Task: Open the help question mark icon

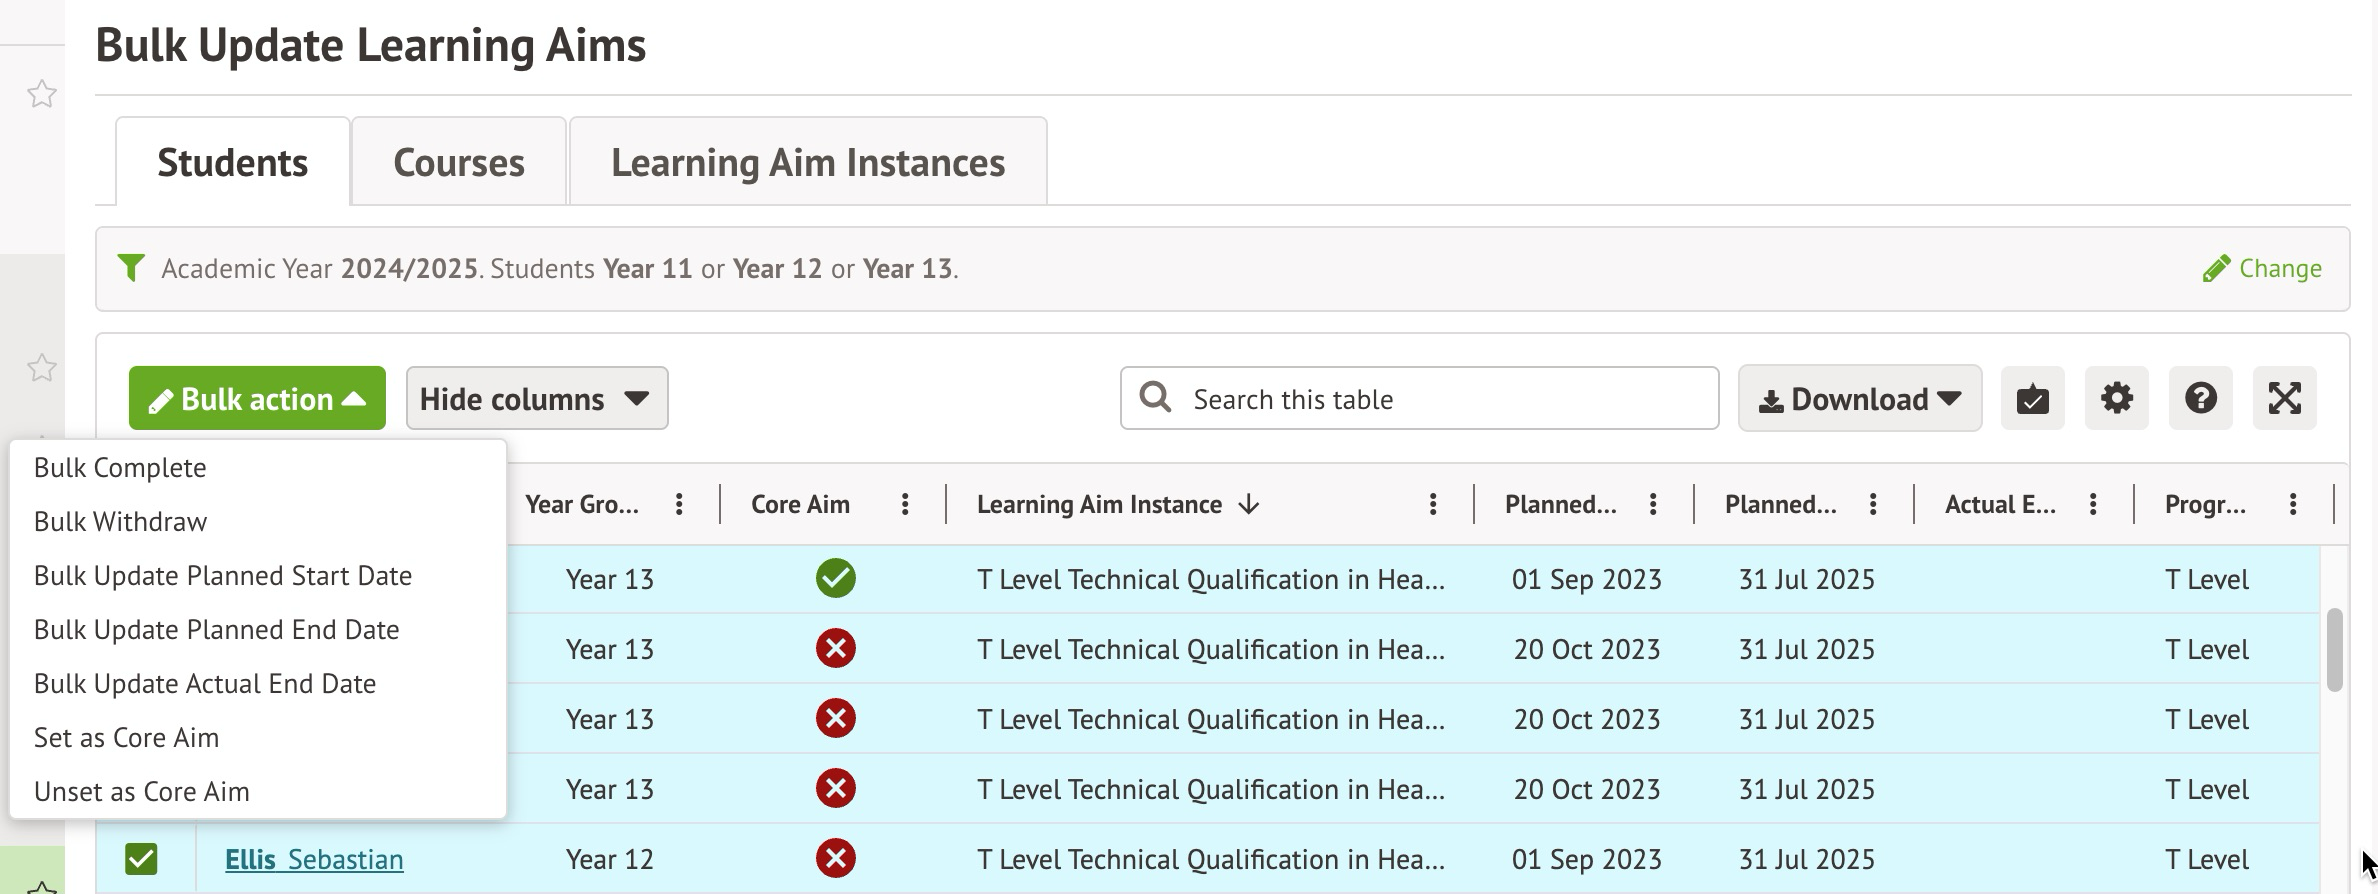Action: tap(2200, 398)
